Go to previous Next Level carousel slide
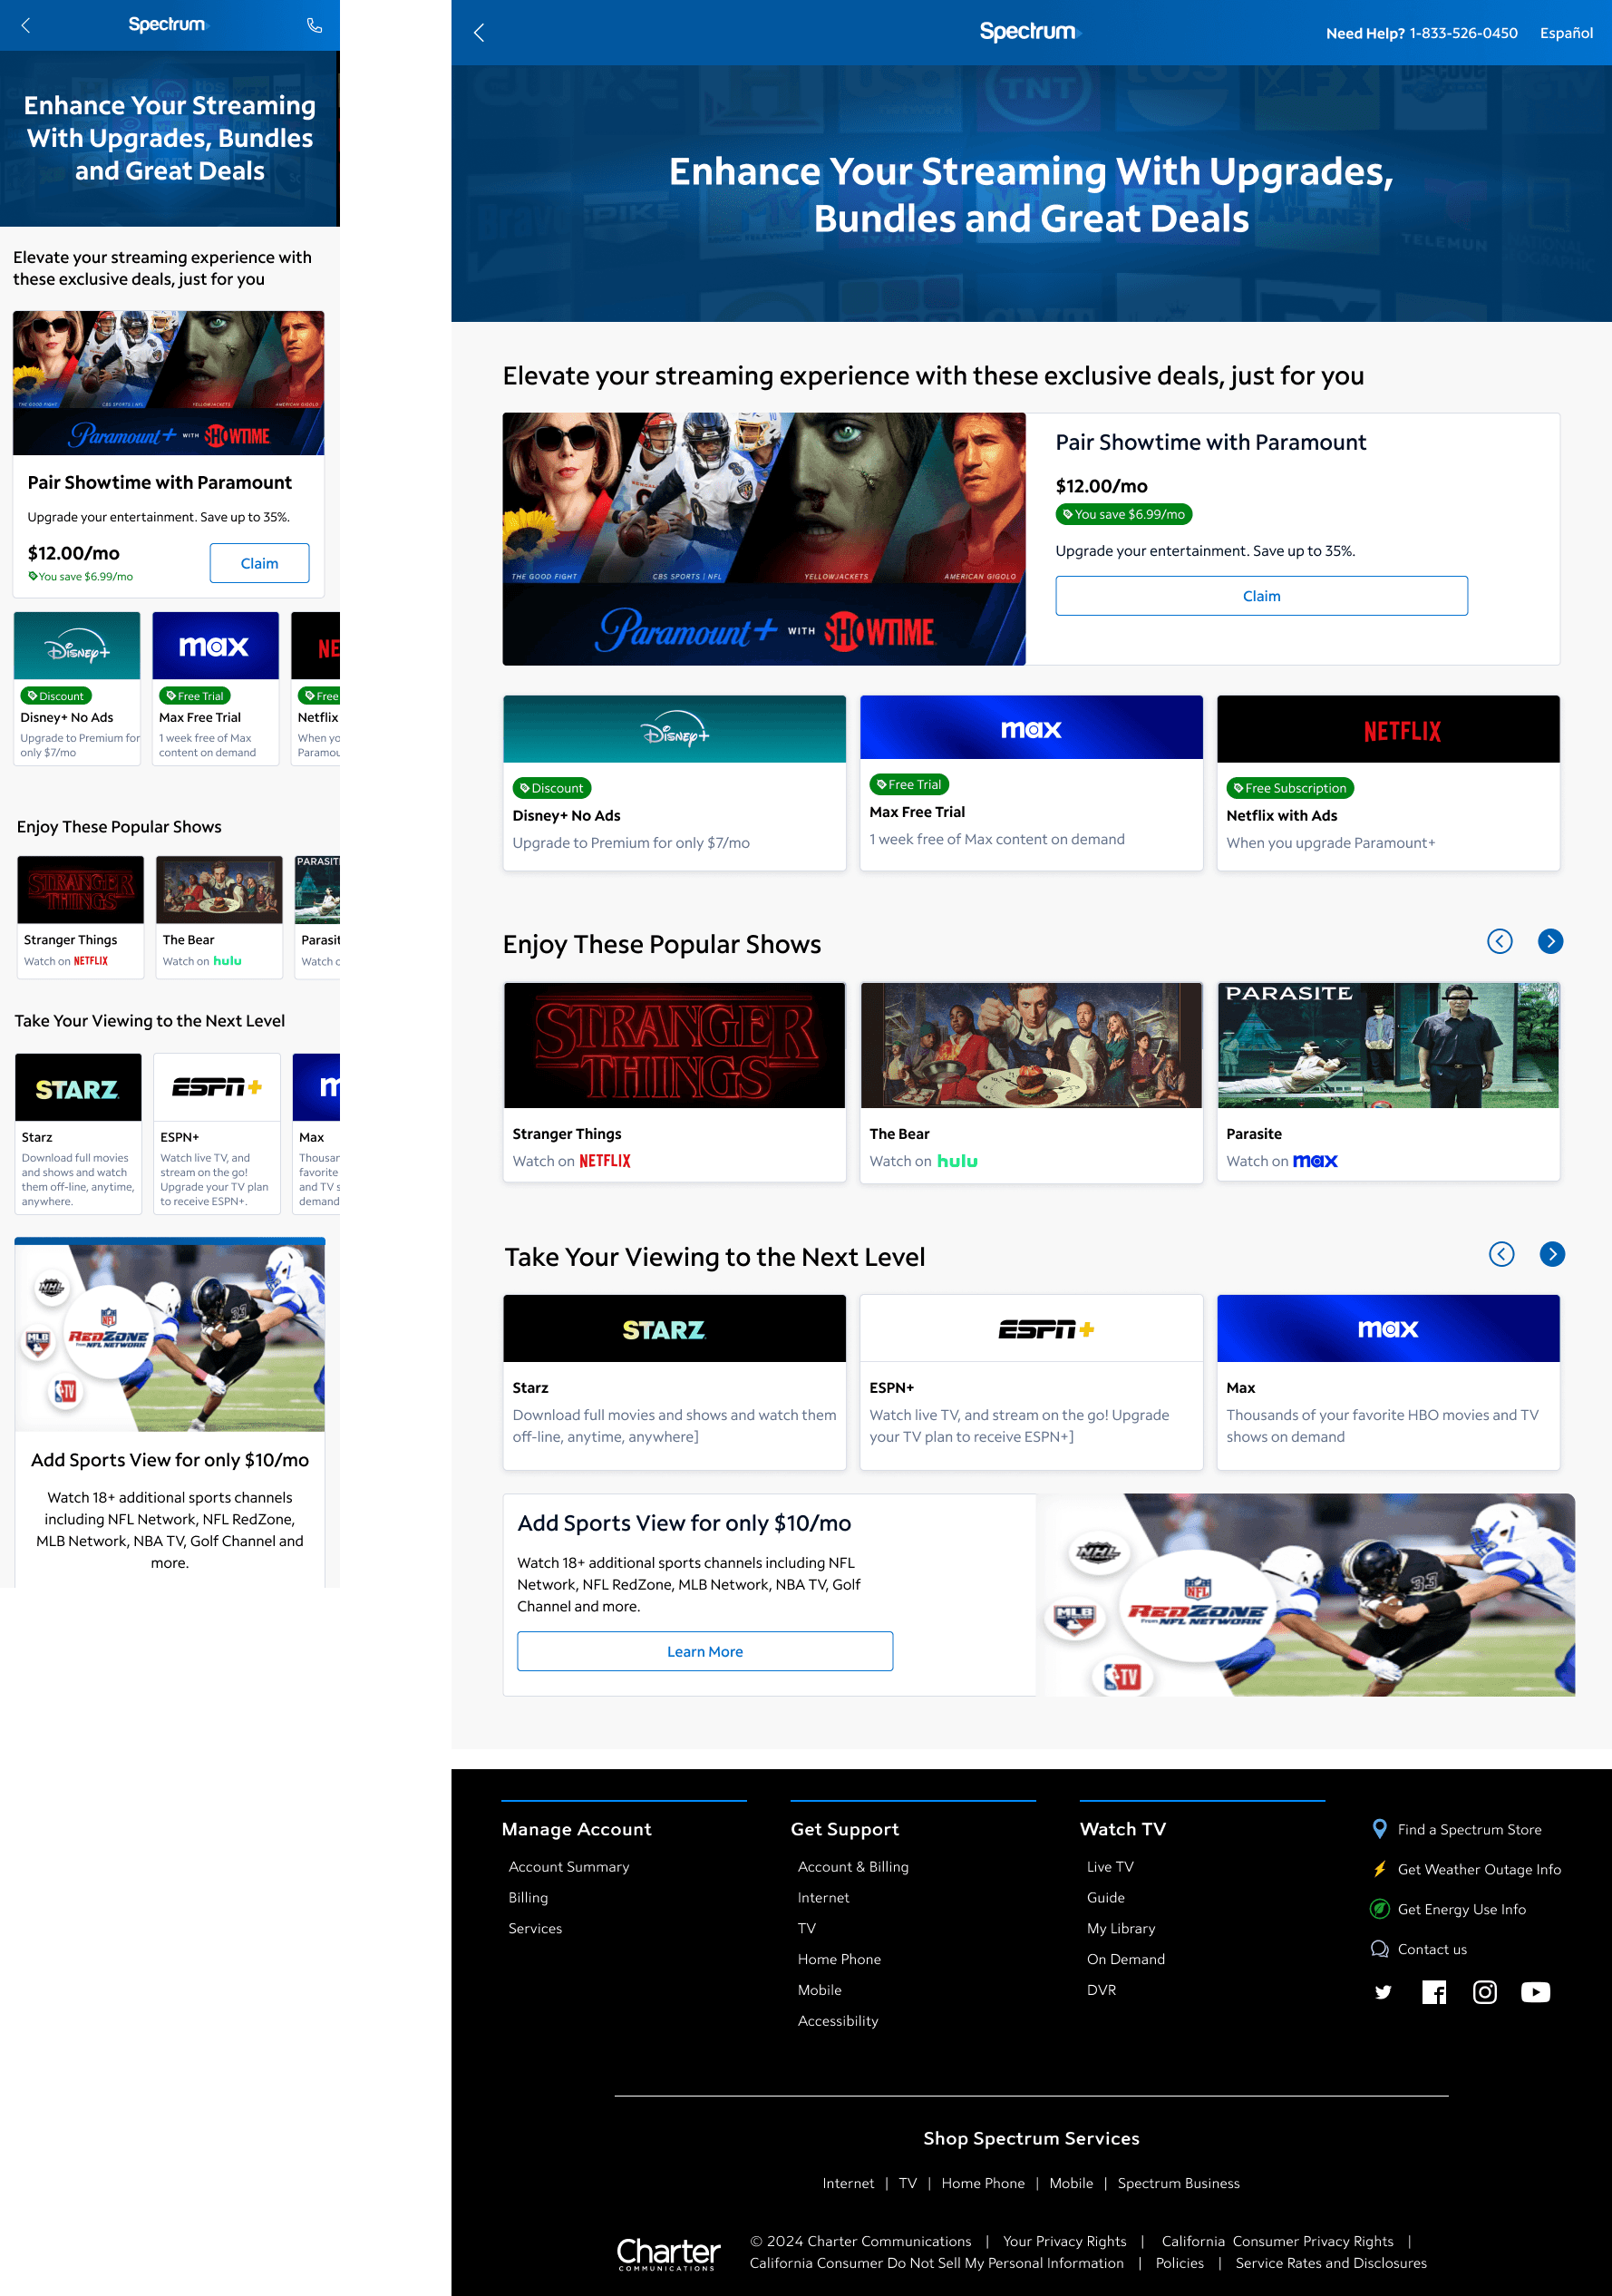 pyautogui.click(x=1501, y=1254)
